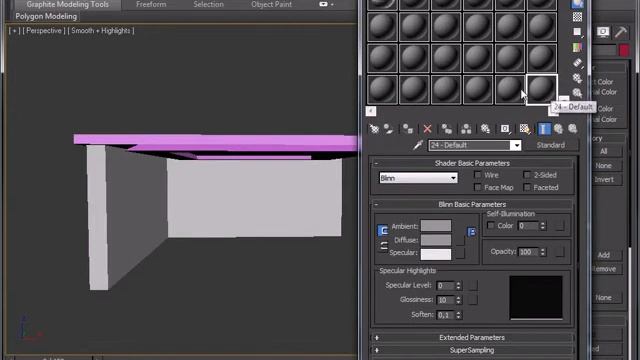Screen dimensions: 640x360
Task: Open Polygon Modeling panel
Action: pos(46,16)
